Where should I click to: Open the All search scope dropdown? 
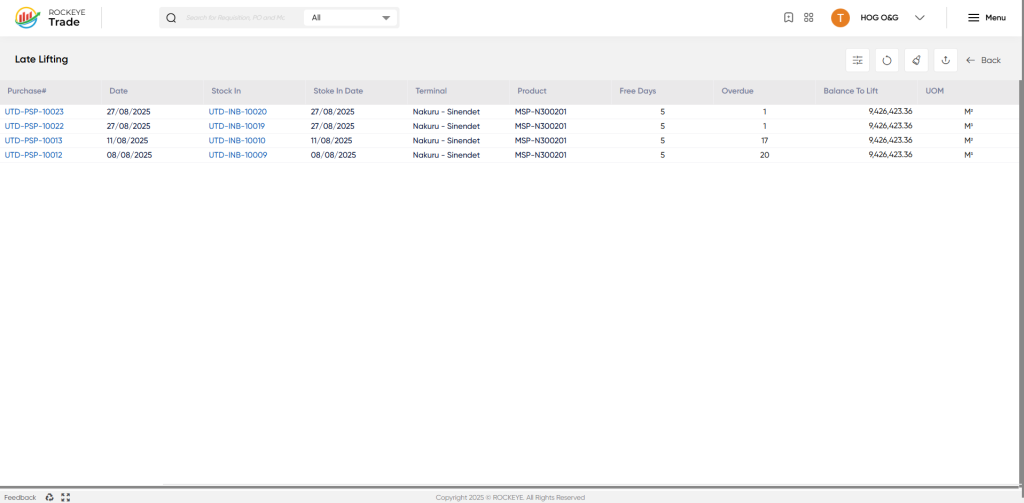pyautogui.click(x=351, y=18)
